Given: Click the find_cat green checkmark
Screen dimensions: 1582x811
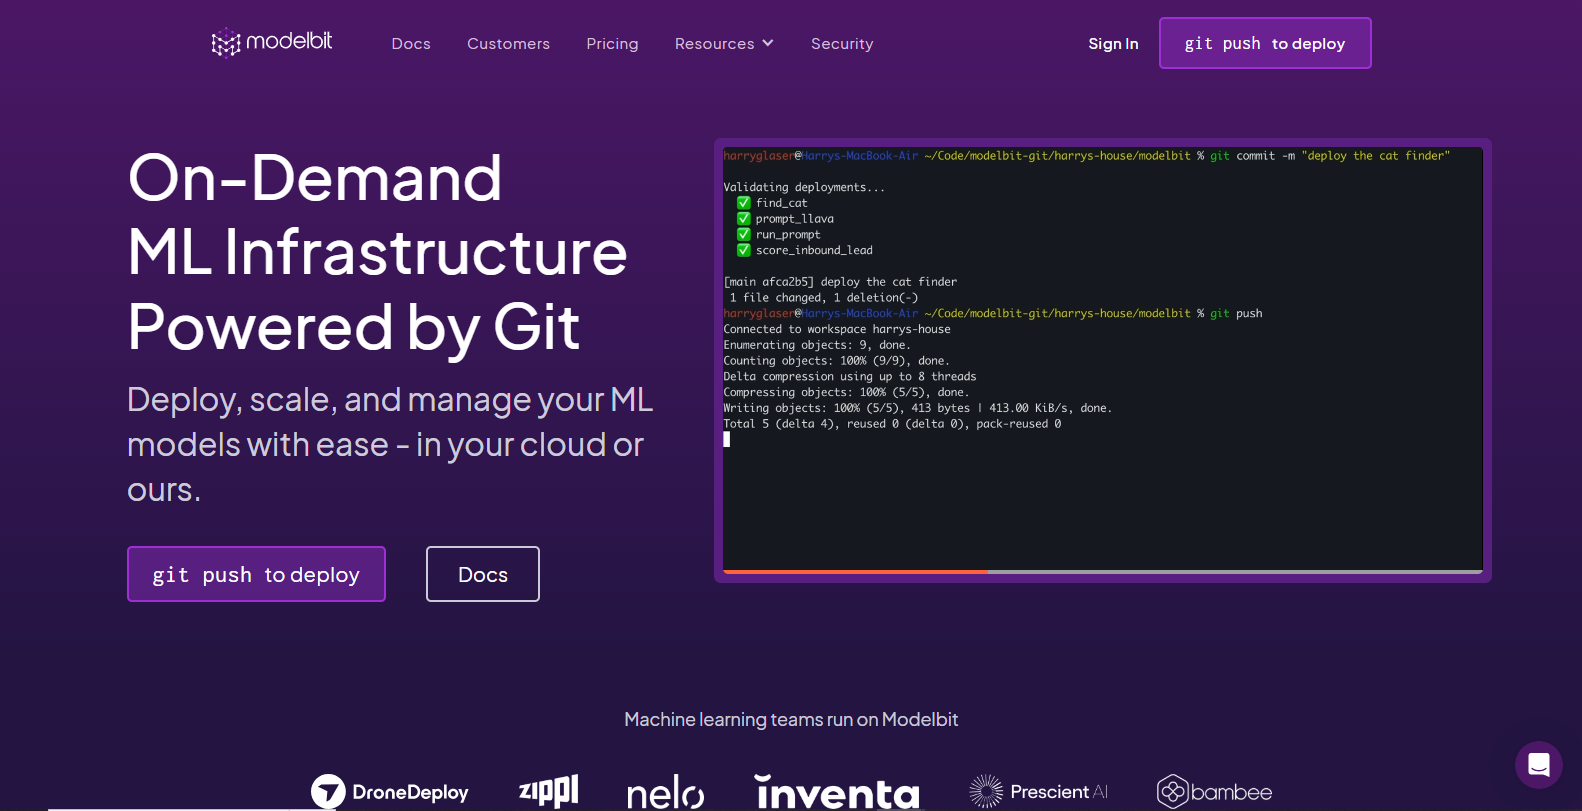Looking at the screenshot, I should coord(744,203).
